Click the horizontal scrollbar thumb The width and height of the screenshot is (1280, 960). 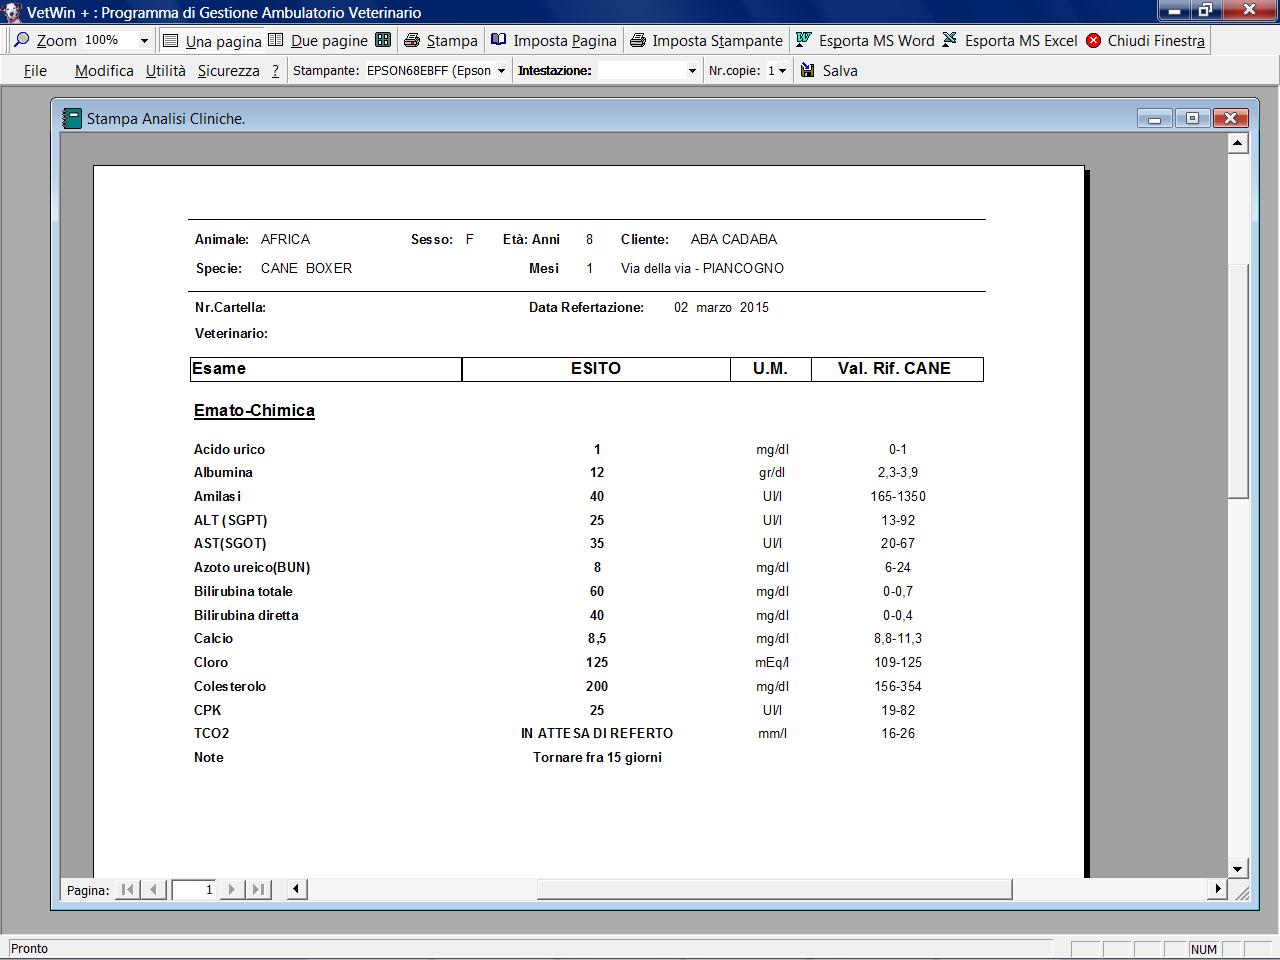[x=775, y=888]
